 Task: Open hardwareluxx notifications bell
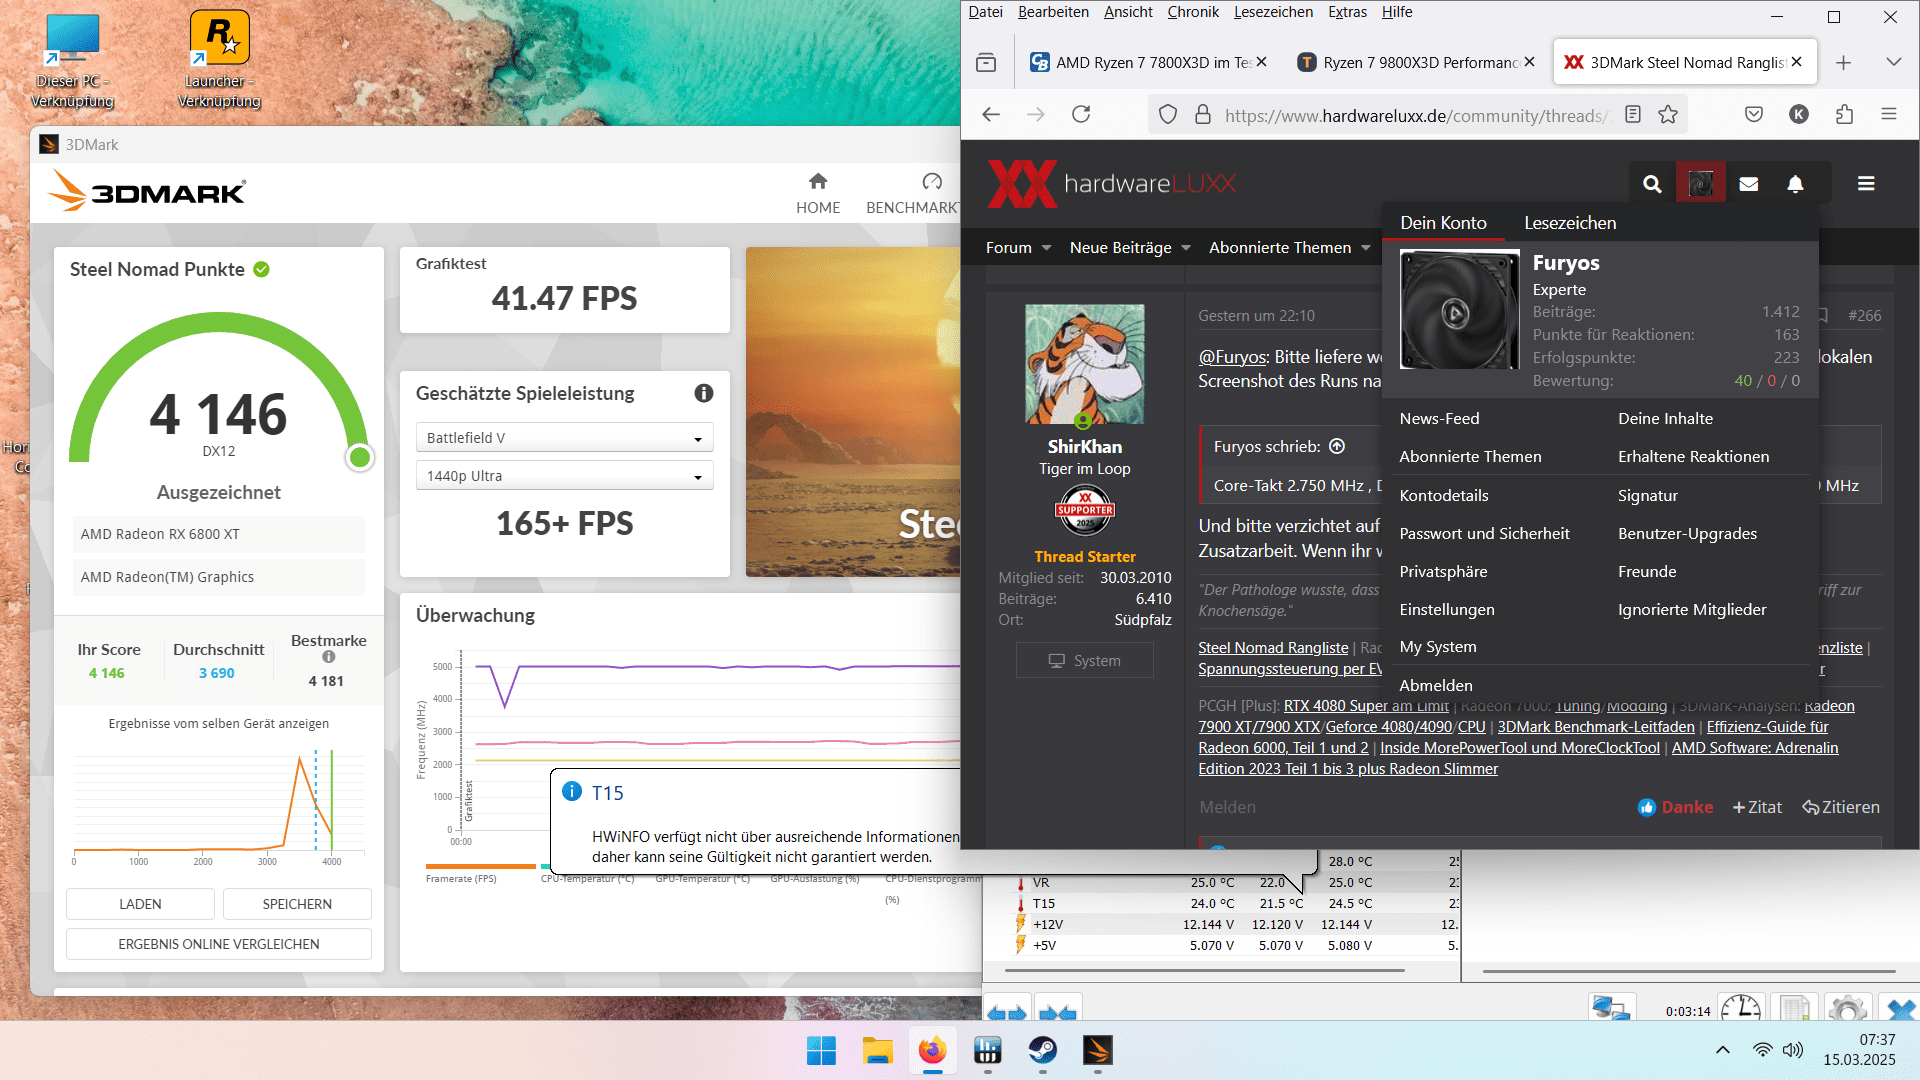1795,184
